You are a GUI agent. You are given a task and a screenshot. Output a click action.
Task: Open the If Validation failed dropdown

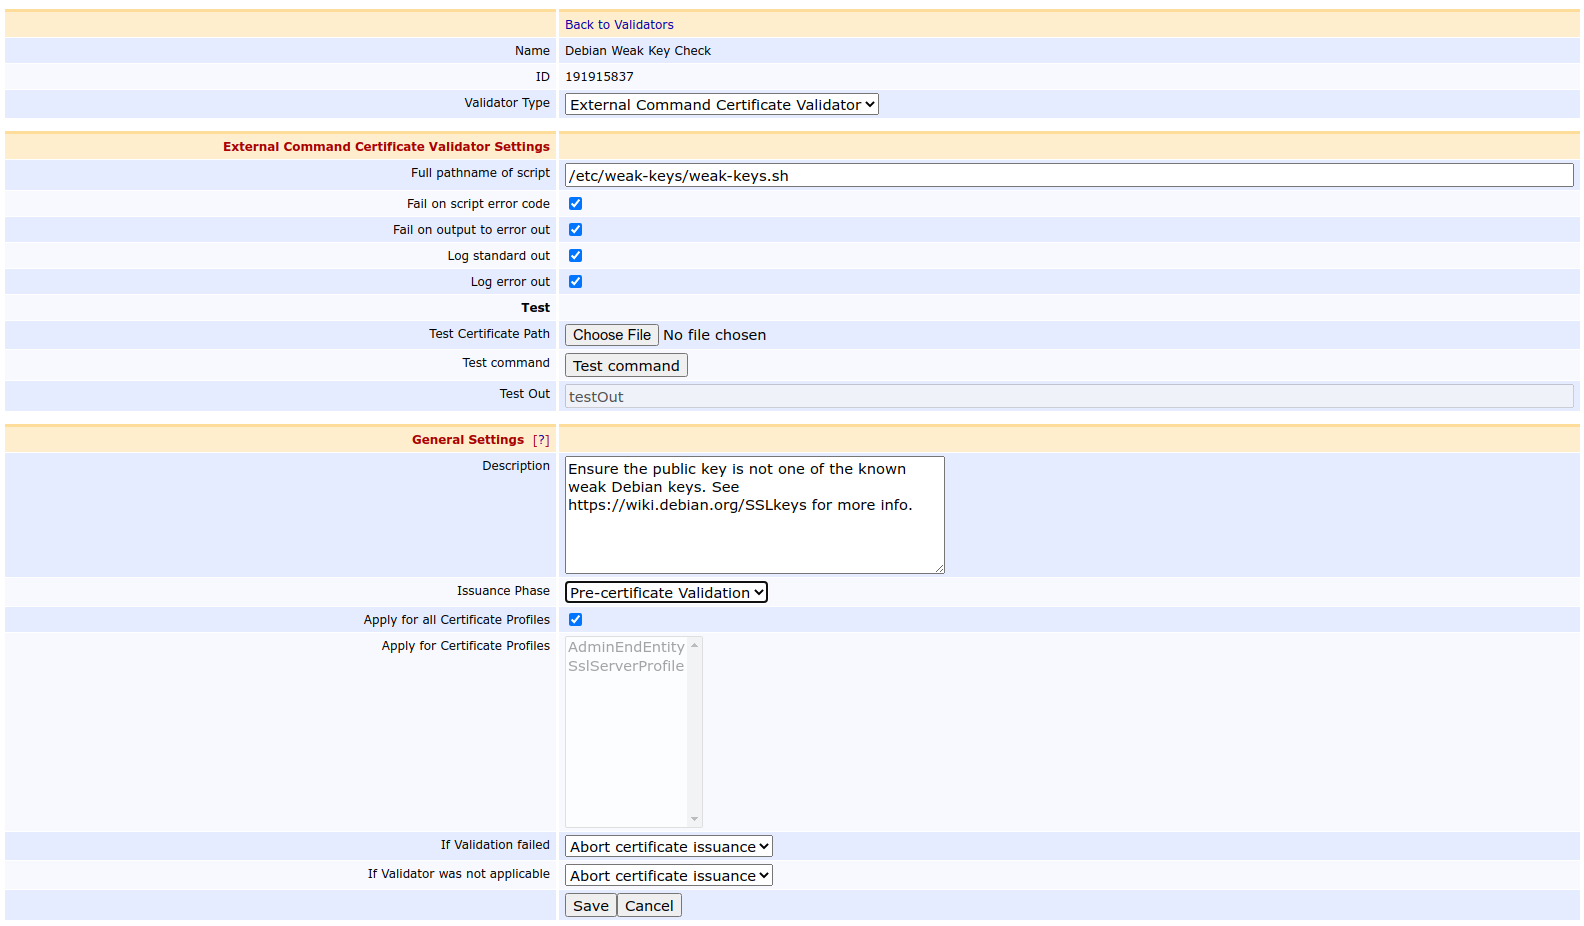668,847
